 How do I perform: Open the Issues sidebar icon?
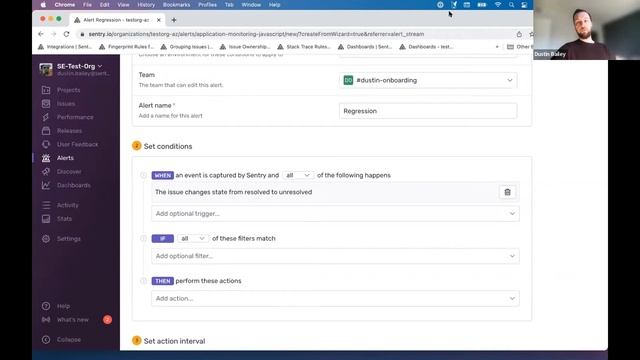pos(46,104)
